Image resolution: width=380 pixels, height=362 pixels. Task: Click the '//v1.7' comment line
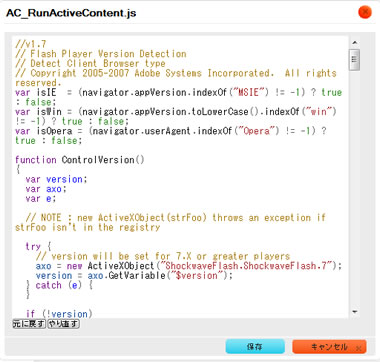pyautogui.click(x=31, y=44)
